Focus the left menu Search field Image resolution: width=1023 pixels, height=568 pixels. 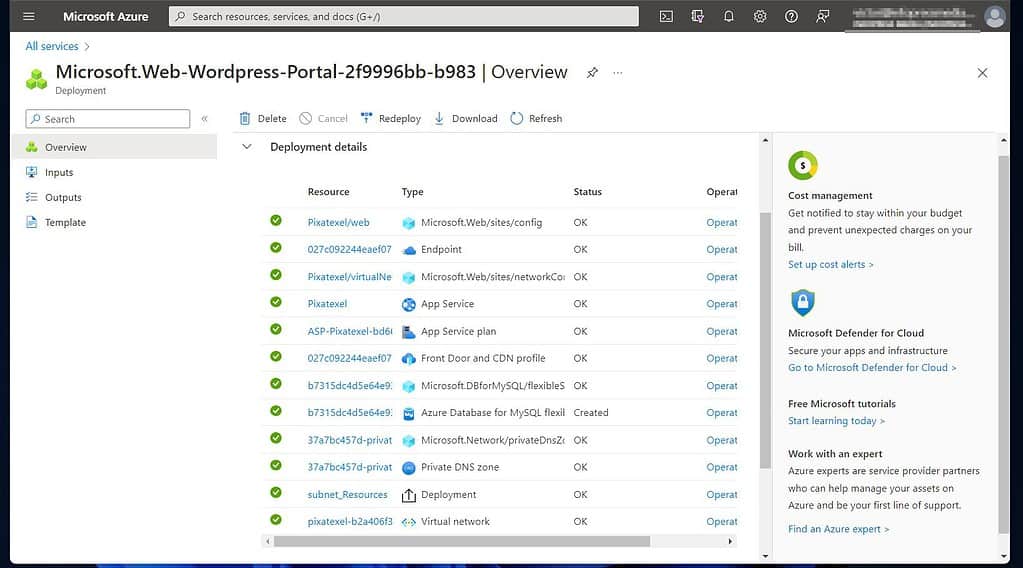[108, 119]
